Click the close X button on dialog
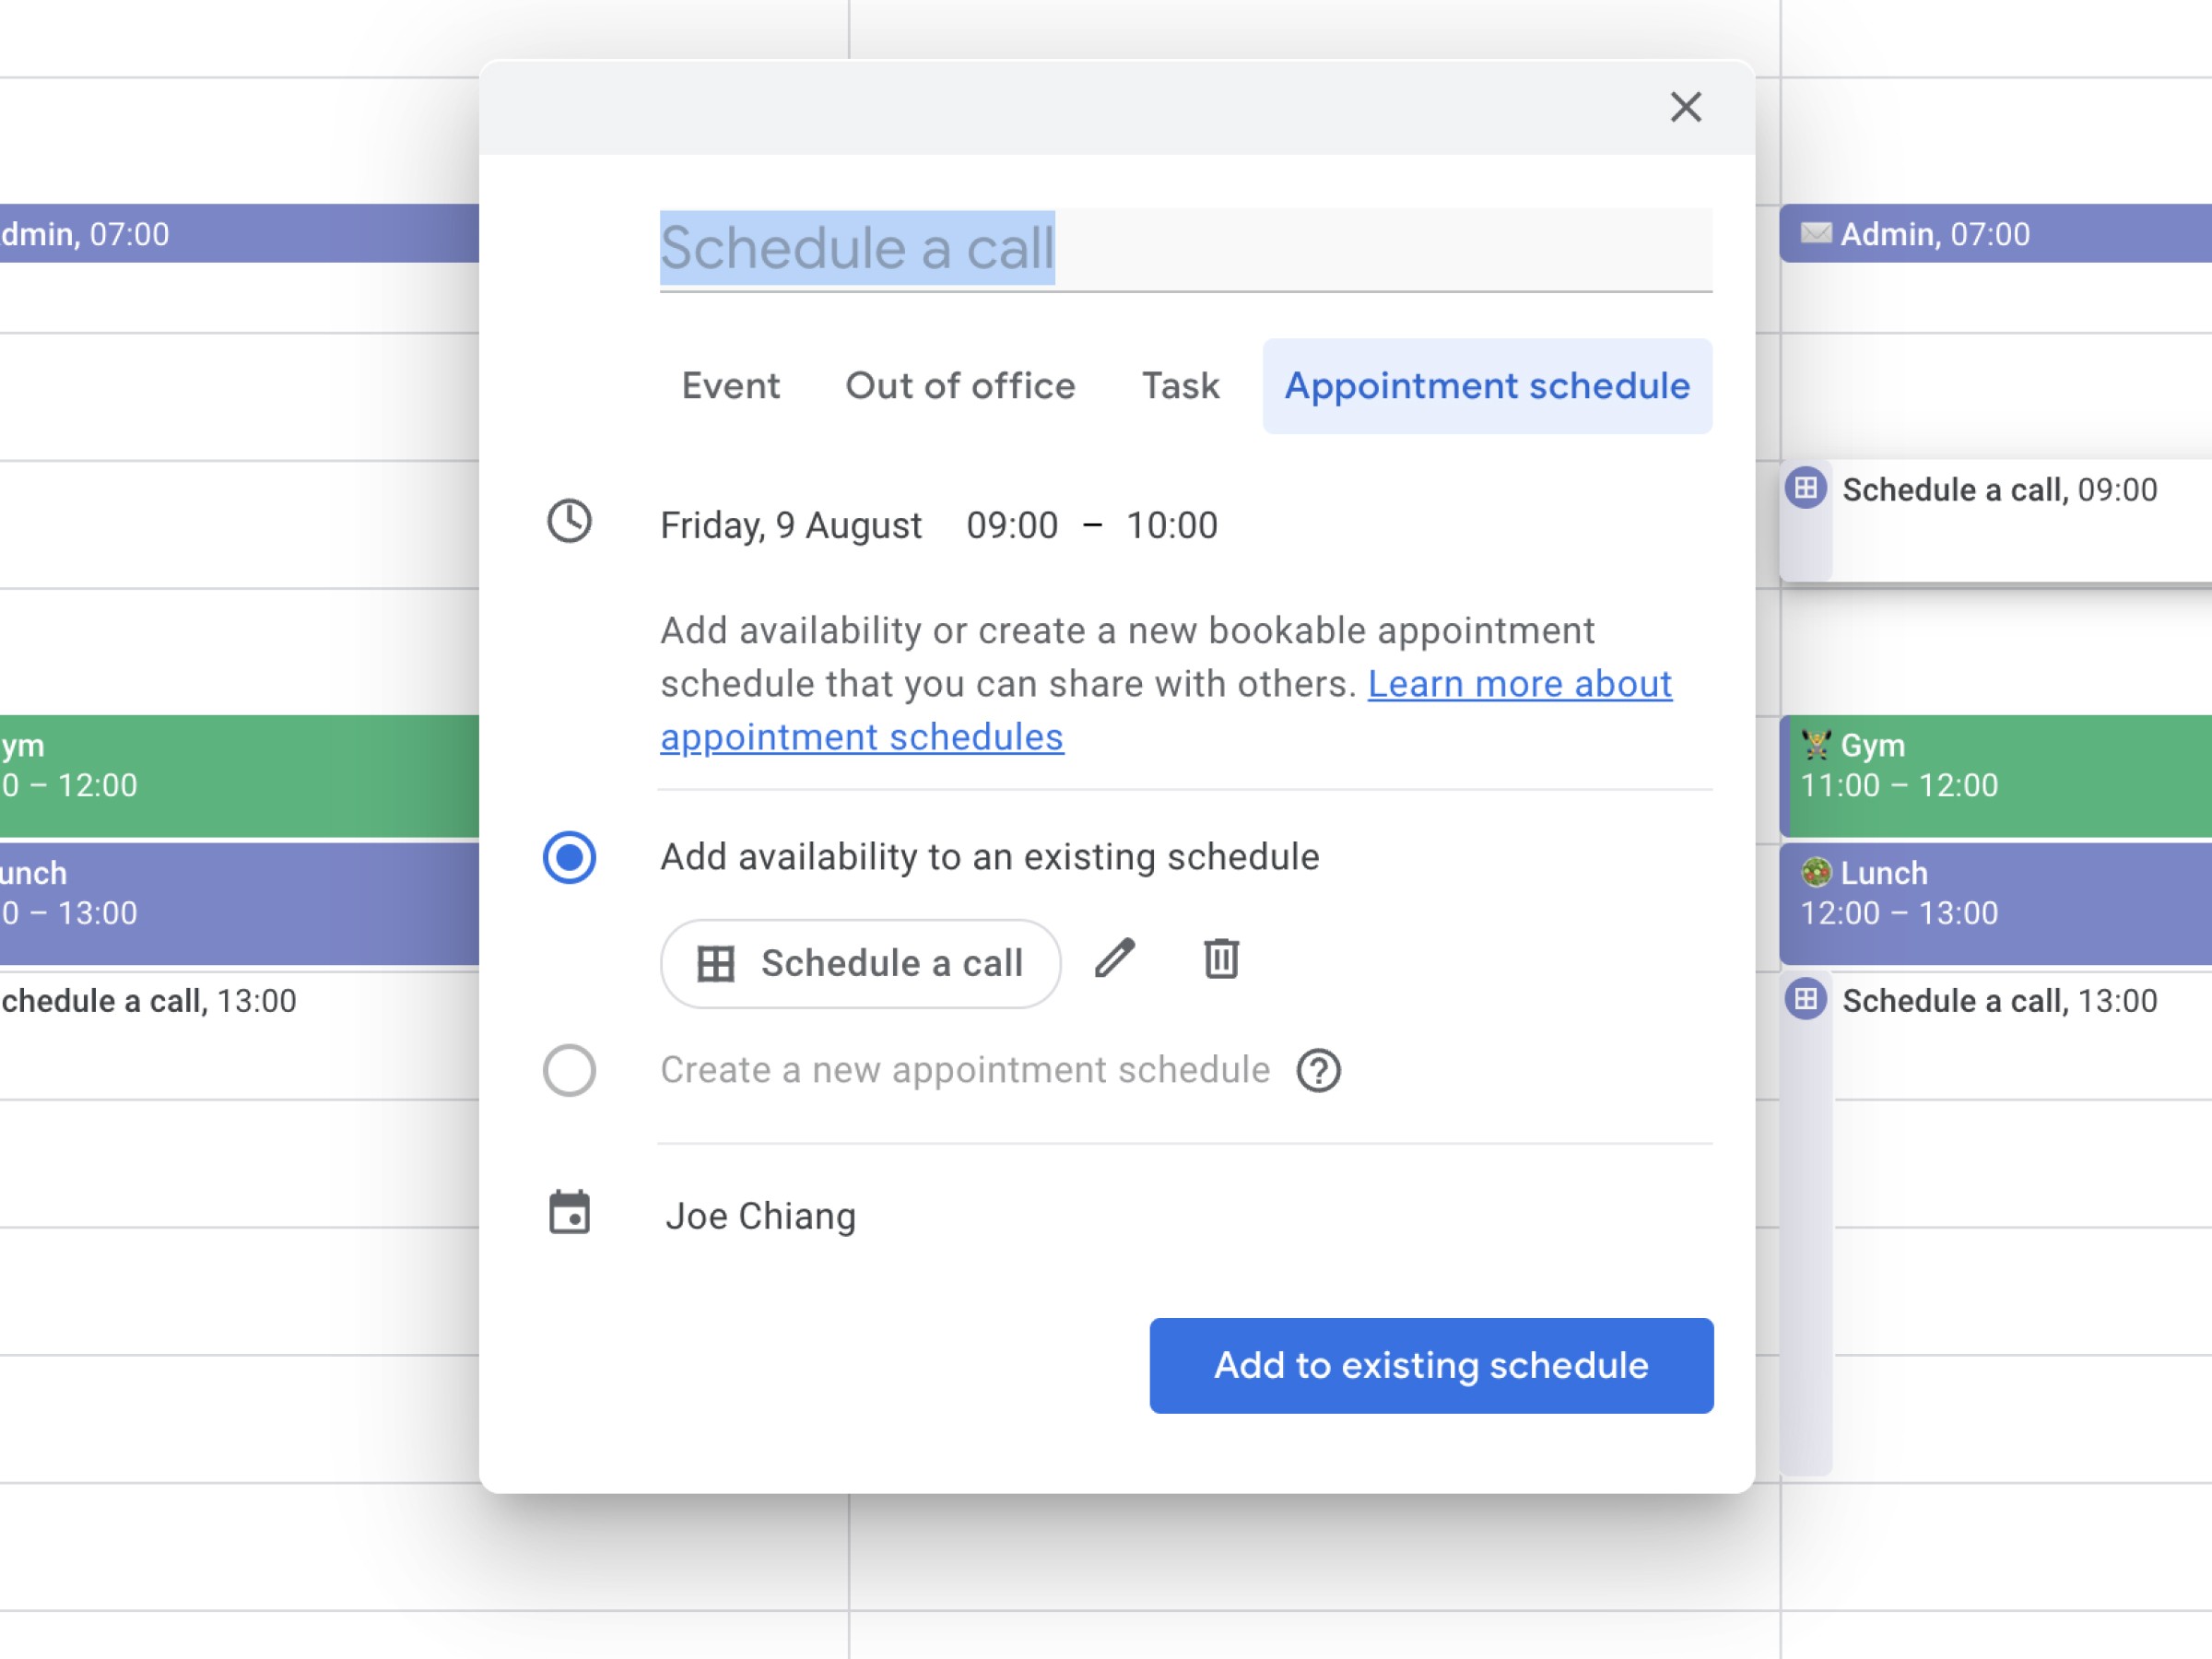 point(1688,108)
